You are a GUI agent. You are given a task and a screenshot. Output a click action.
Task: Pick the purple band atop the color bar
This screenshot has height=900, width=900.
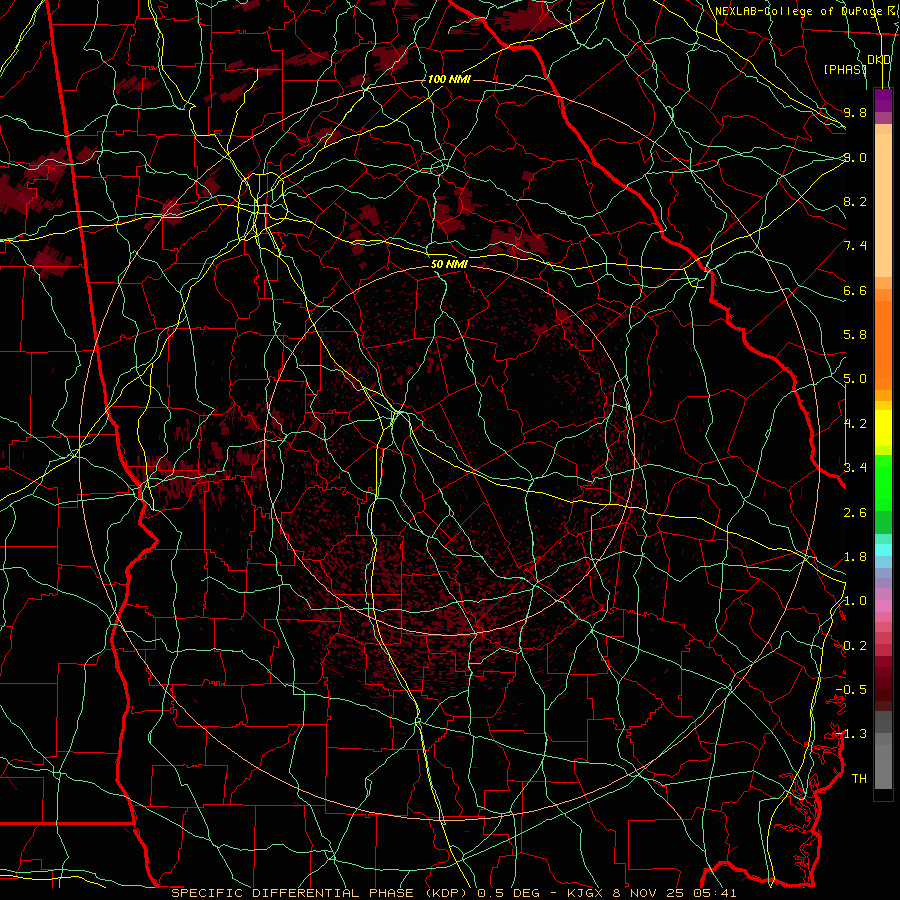click(883, 100)
